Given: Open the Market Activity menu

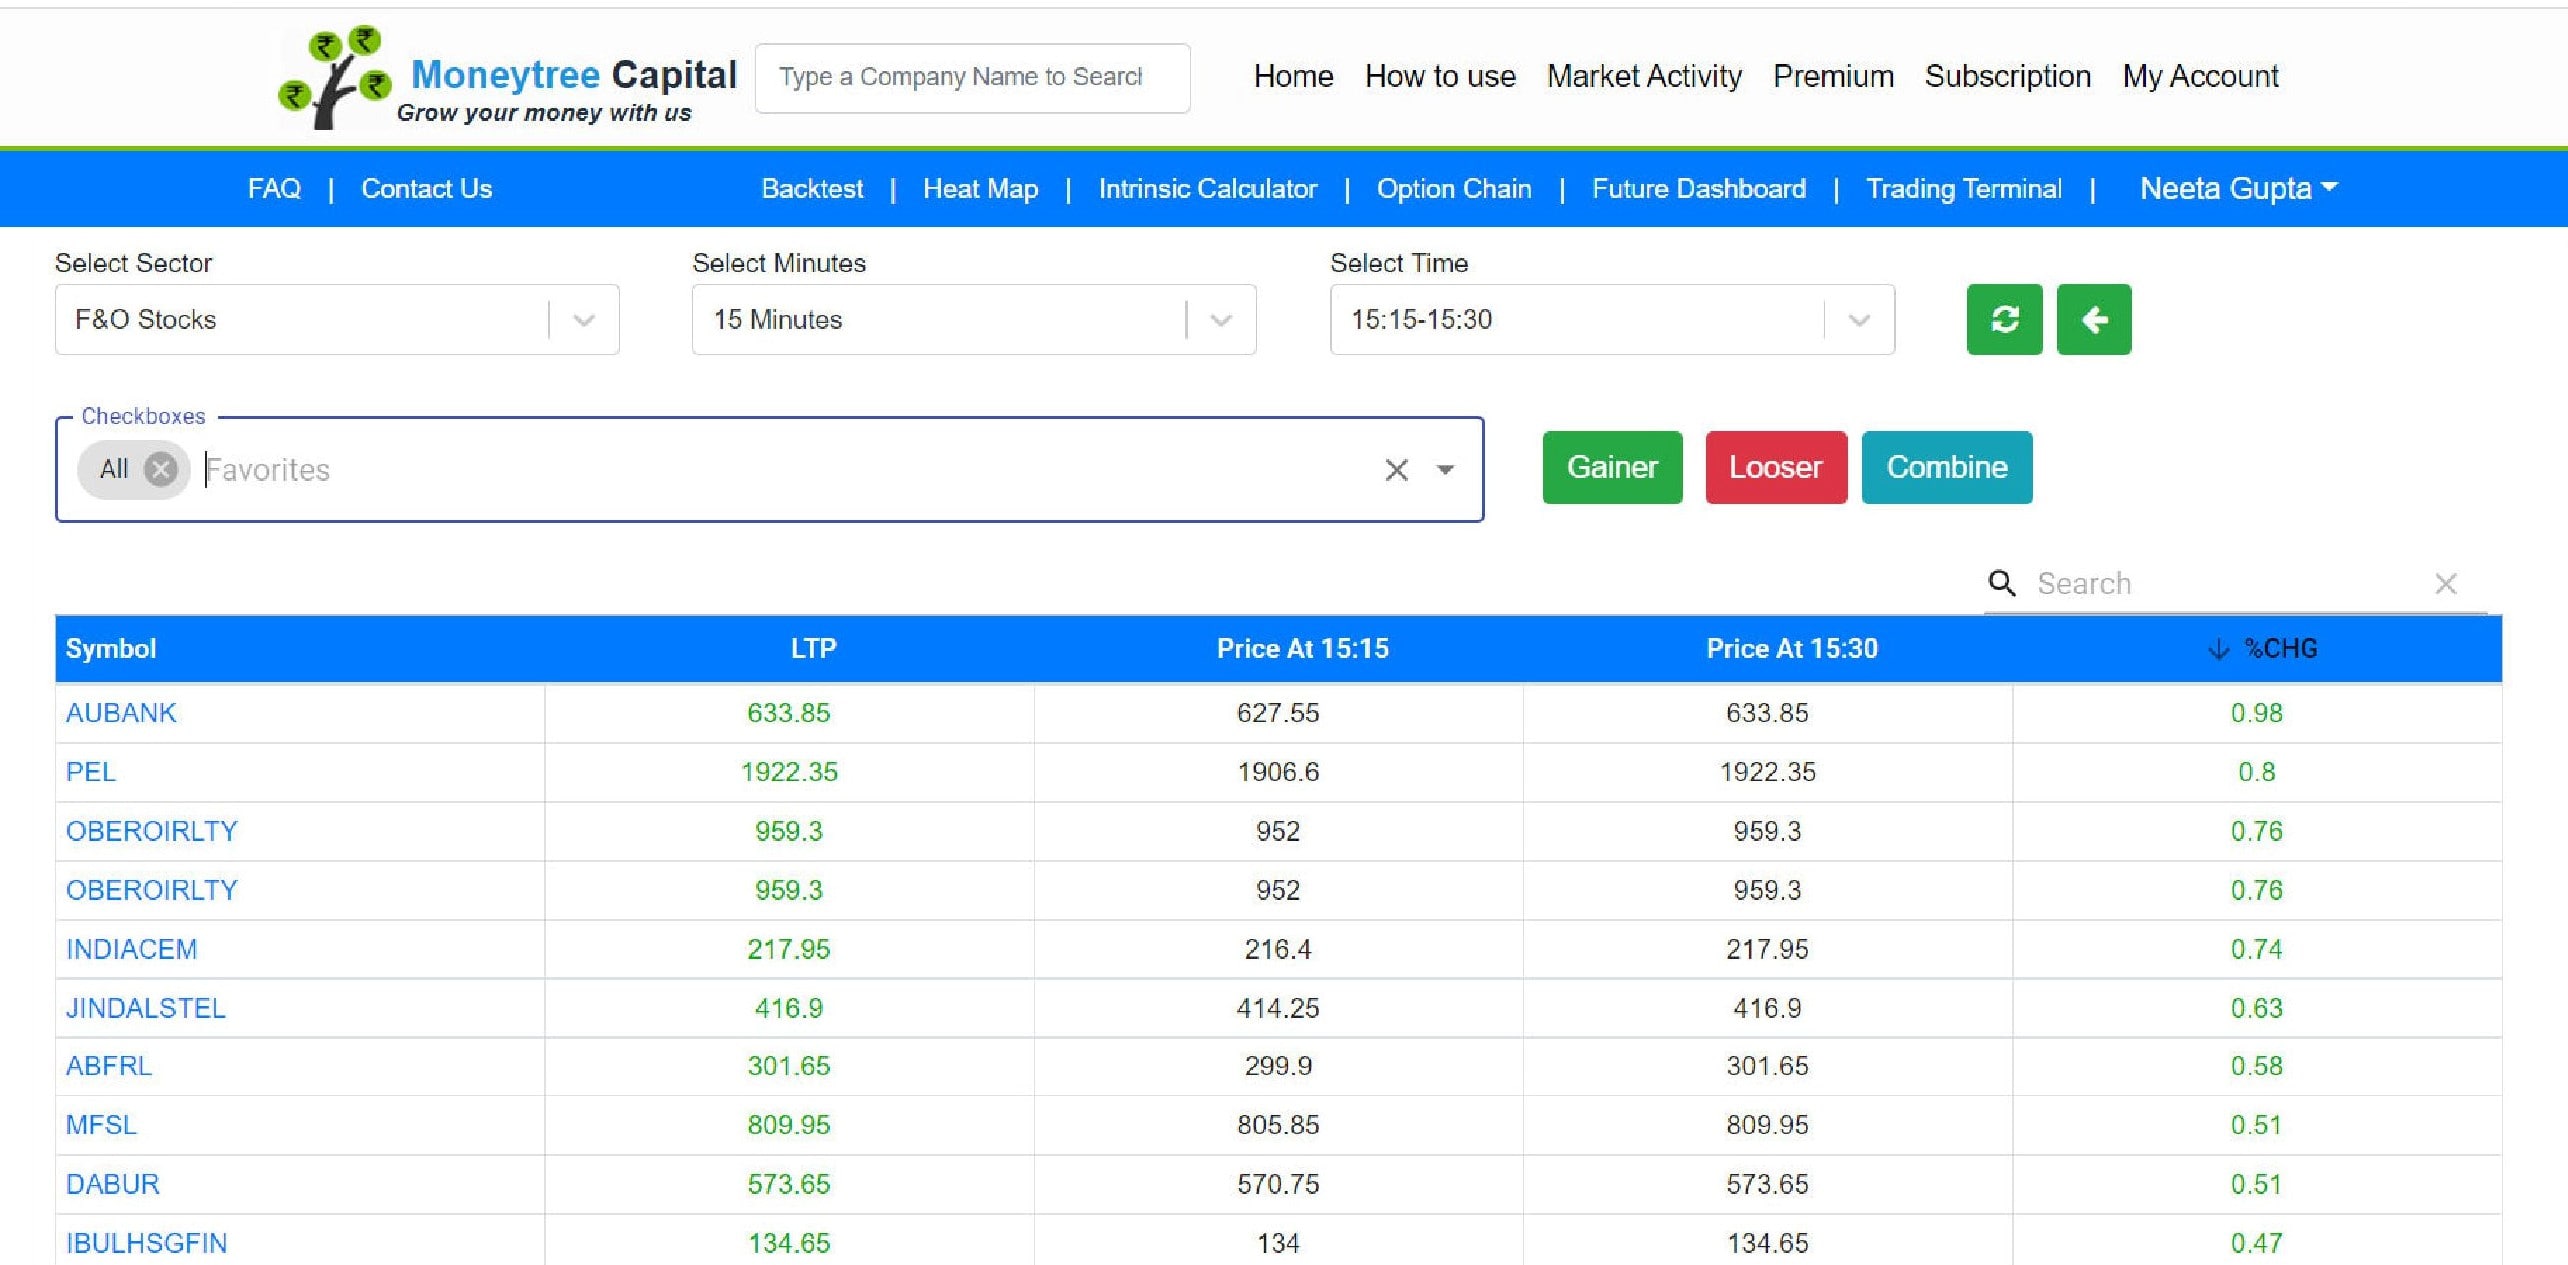Looking at the screenshot, I should point(1644,76).
